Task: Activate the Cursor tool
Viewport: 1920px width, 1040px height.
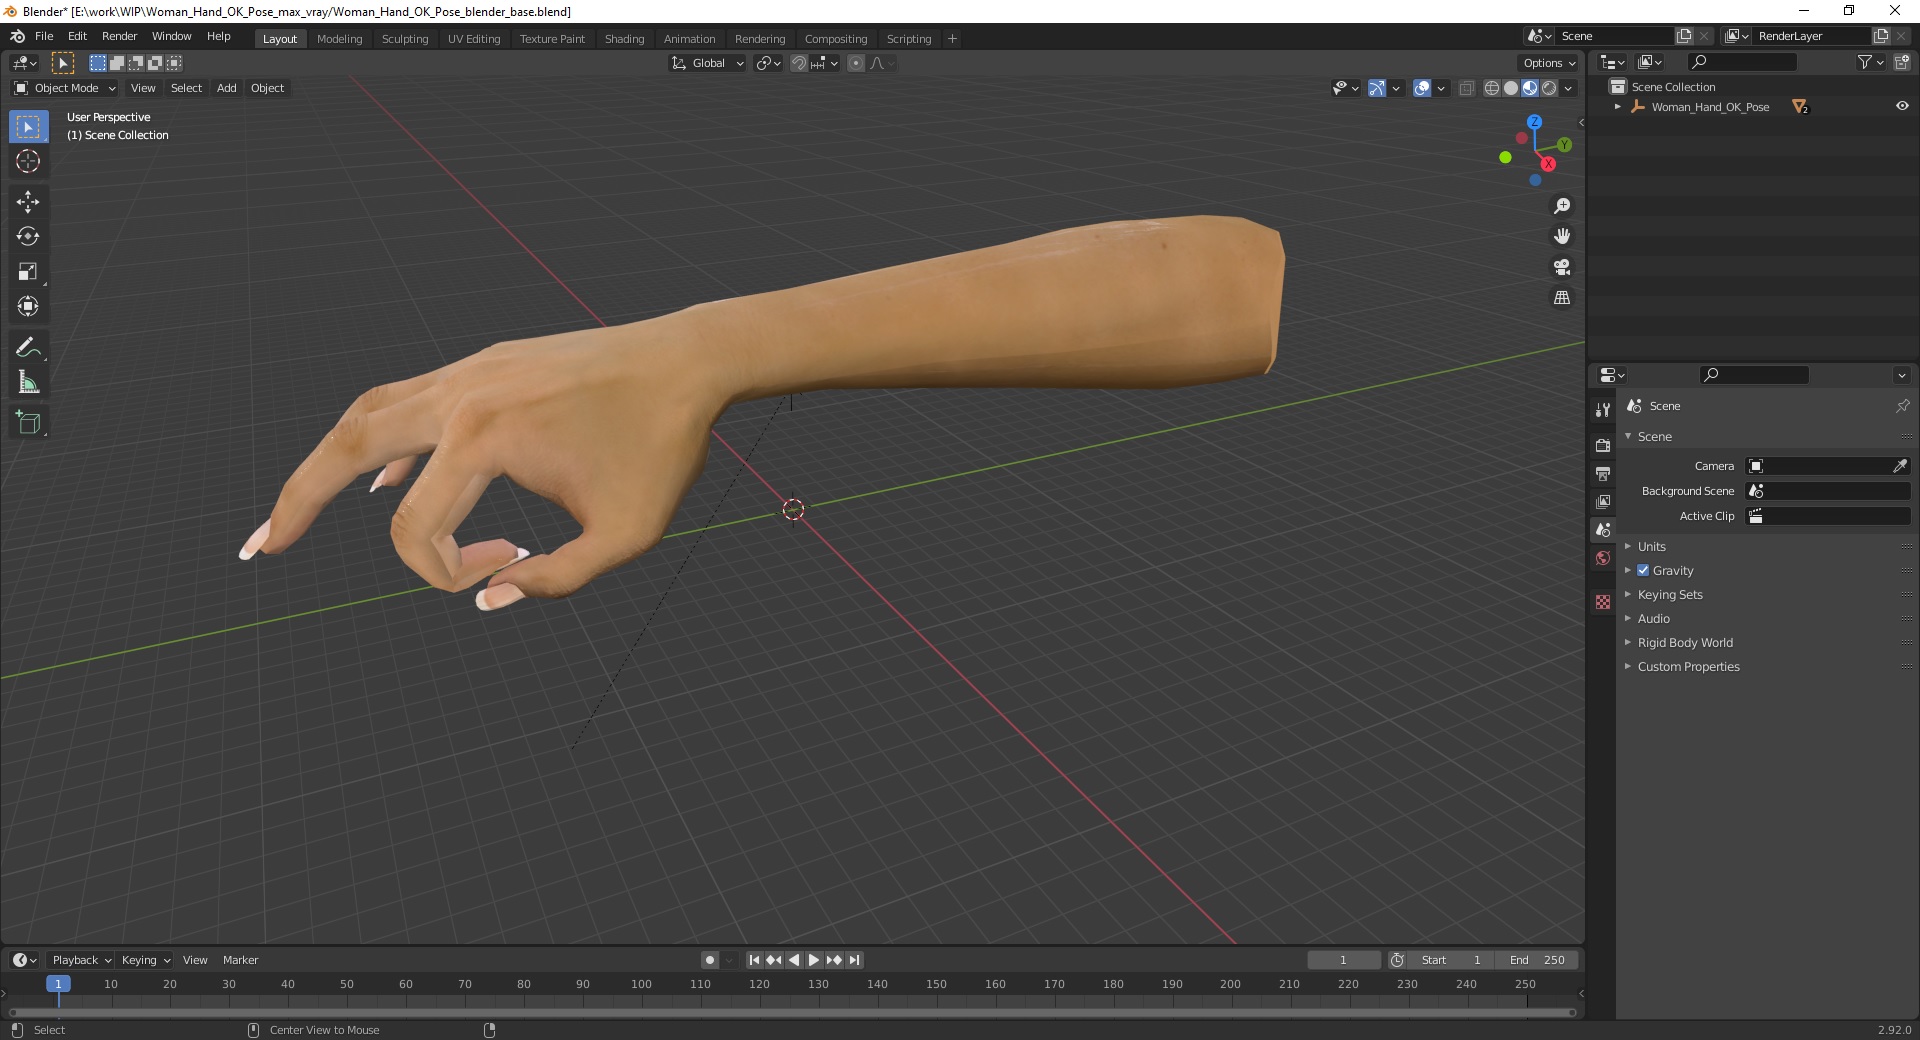Action: click(28, 162)
